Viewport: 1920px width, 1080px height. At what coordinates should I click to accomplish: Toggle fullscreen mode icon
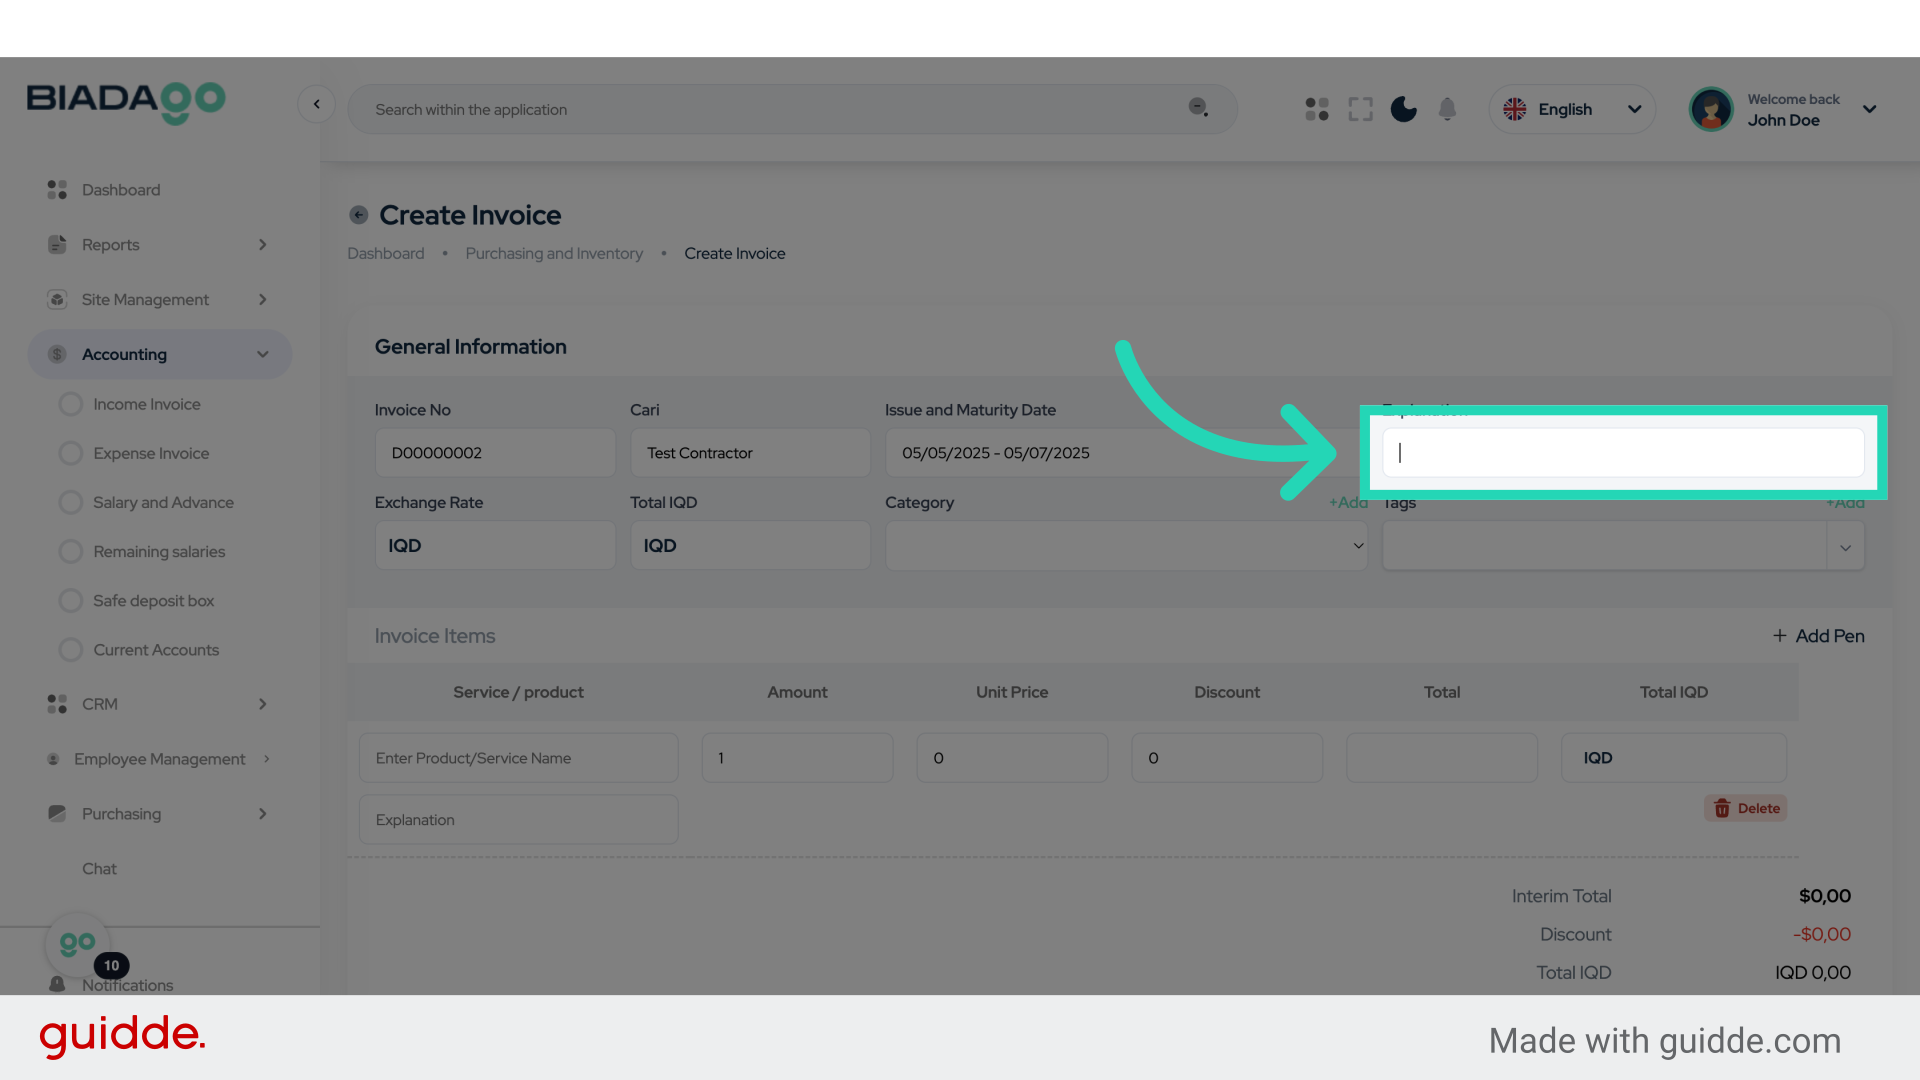(1360, 109)
